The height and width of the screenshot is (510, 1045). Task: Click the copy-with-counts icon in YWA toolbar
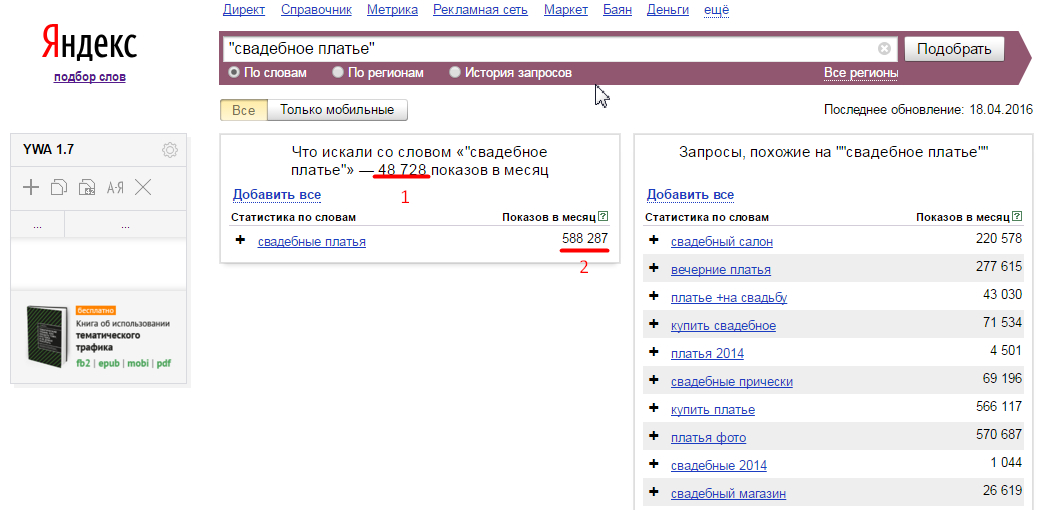tap(87, 187)
